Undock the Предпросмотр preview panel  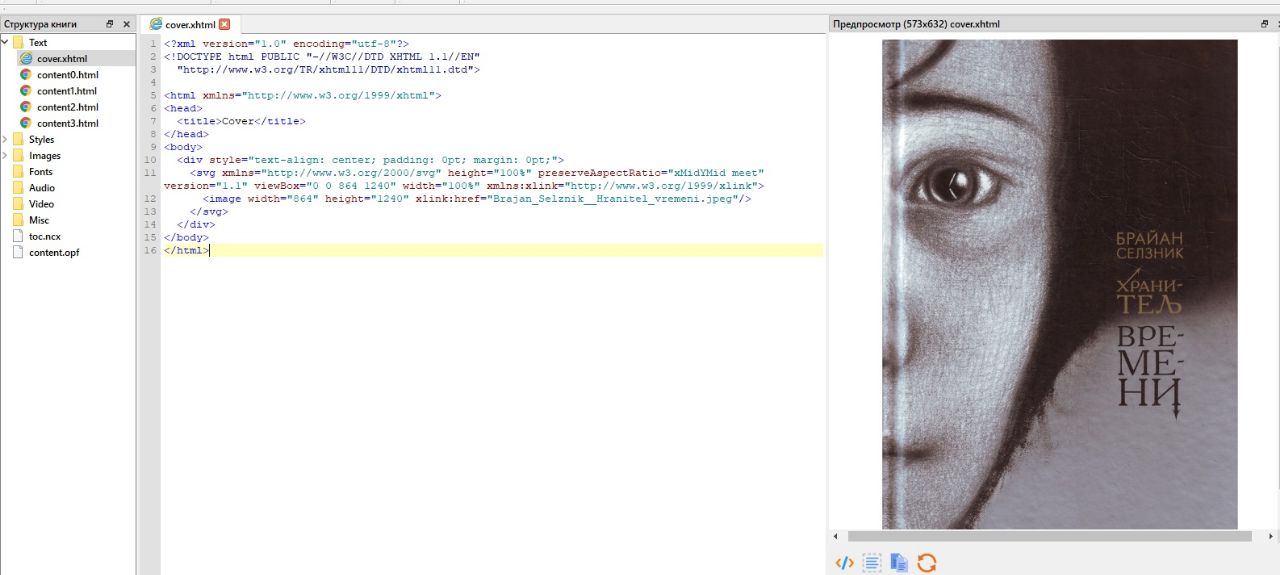[1265, 23]
